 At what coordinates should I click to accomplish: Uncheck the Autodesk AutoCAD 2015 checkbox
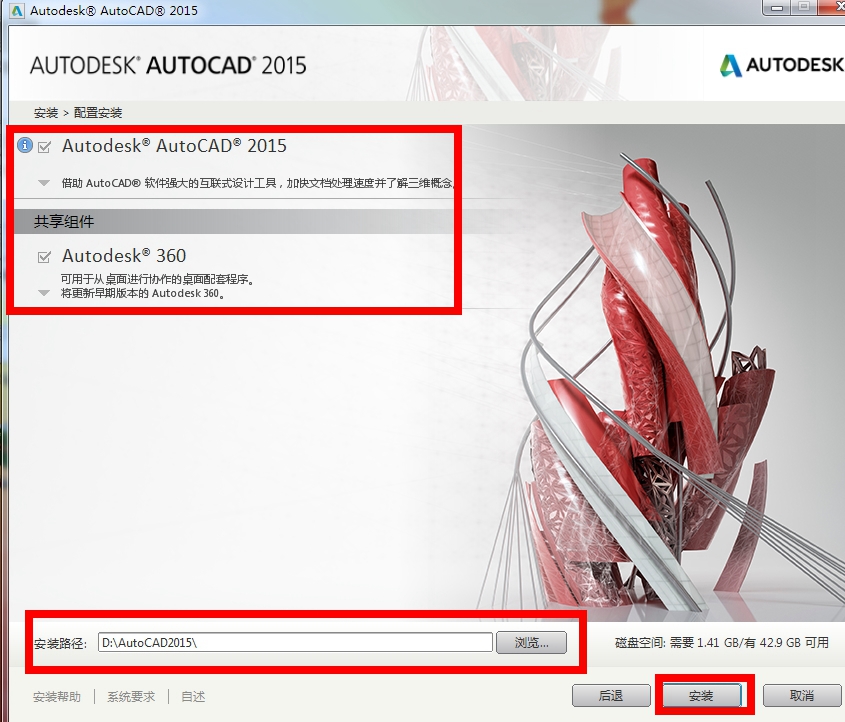(x=41, y=145)
